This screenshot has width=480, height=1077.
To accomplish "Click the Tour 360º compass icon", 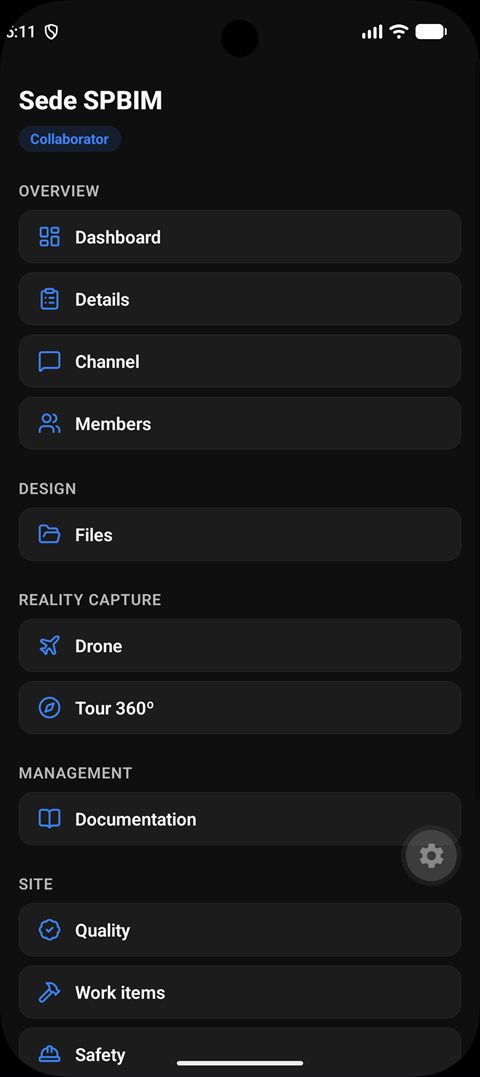I will click(x=49, y=708).
